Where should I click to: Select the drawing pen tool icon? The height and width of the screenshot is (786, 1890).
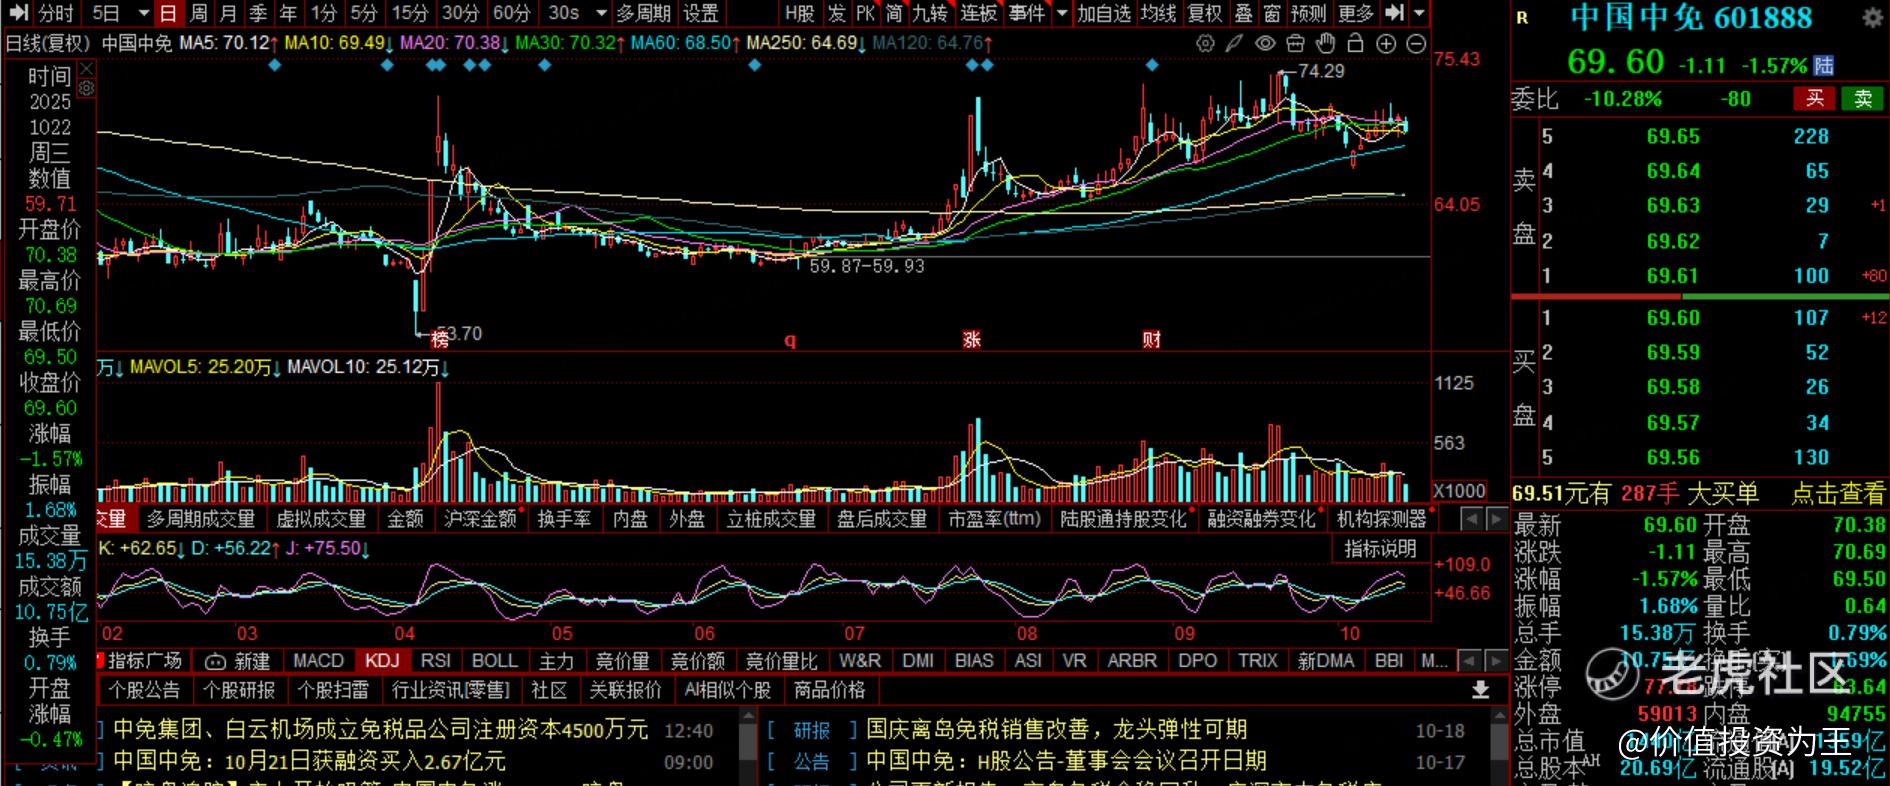tap(1235, 43)
